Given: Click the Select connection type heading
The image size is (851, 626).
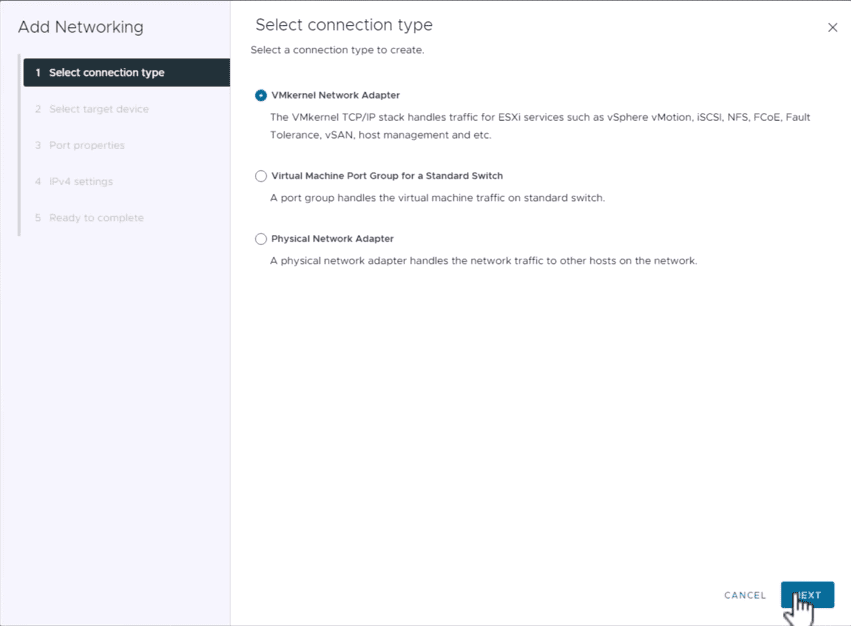Looking at the screenshot, I should [344, 25].
